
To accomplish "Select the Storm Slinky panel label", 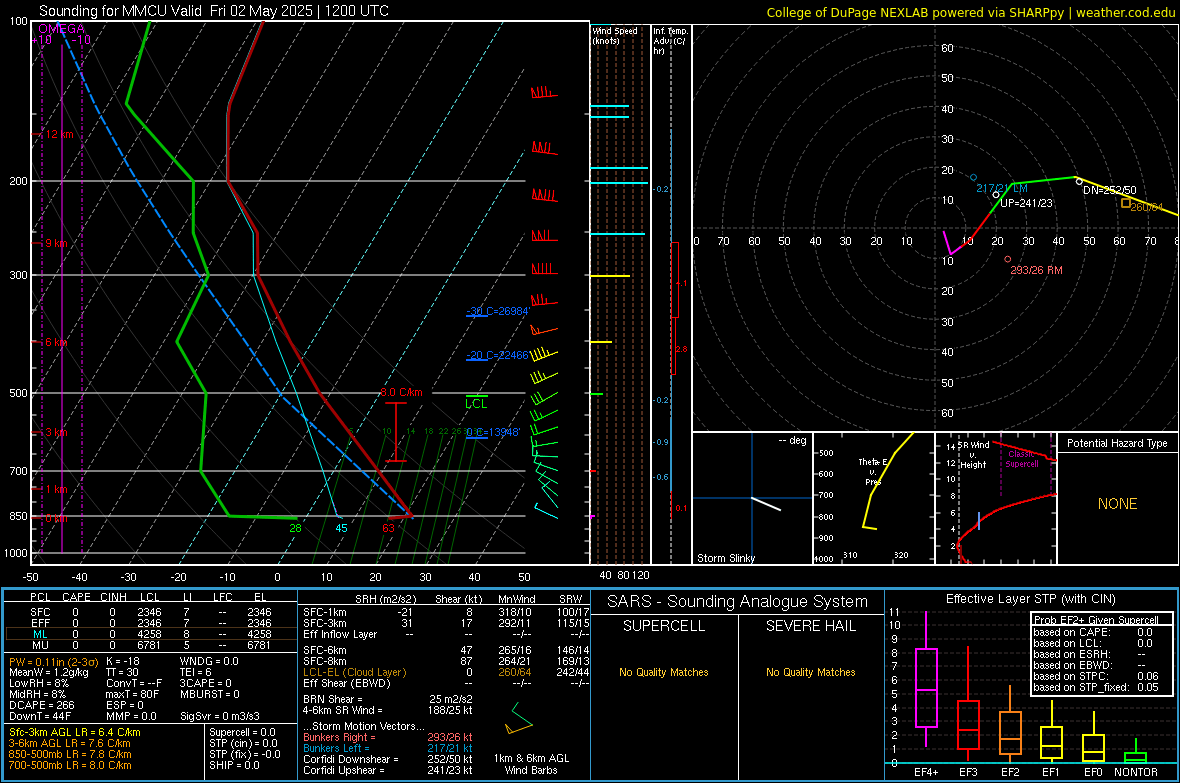I will tap(726, 558).
